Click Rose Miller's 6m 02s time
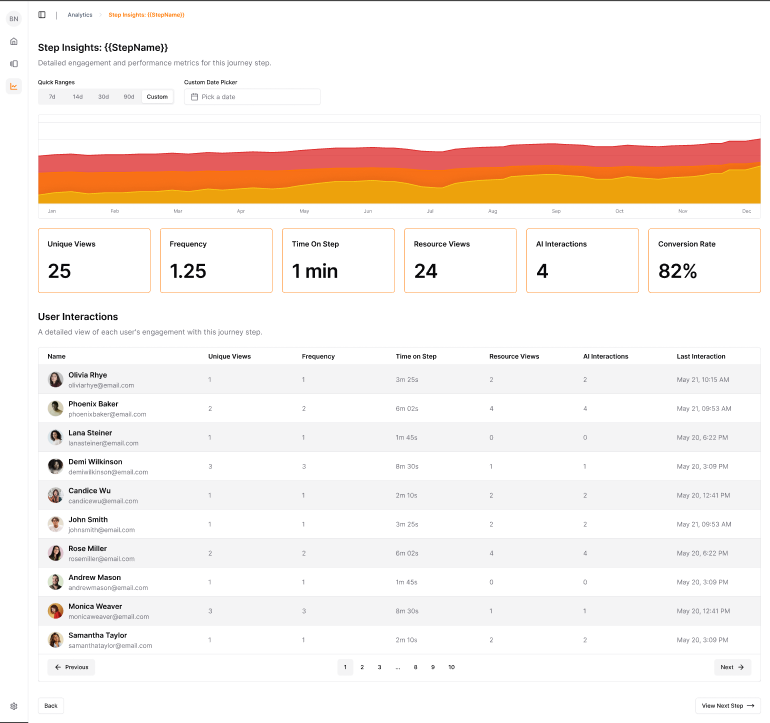This screenshot has height=723, width=770. point(407,554)
